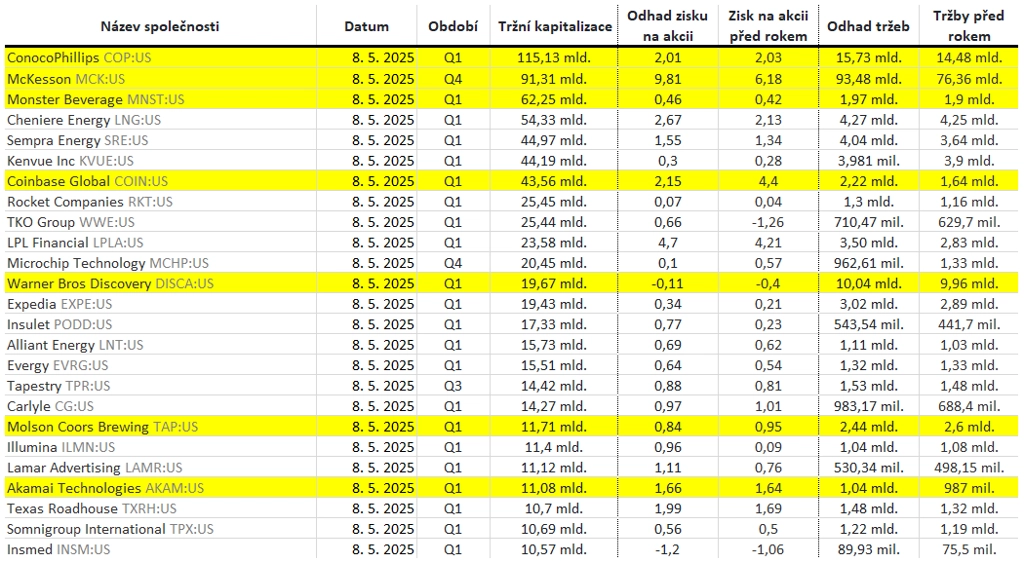Click market cap value '91,31 mld.'

(x=554, y=80)
